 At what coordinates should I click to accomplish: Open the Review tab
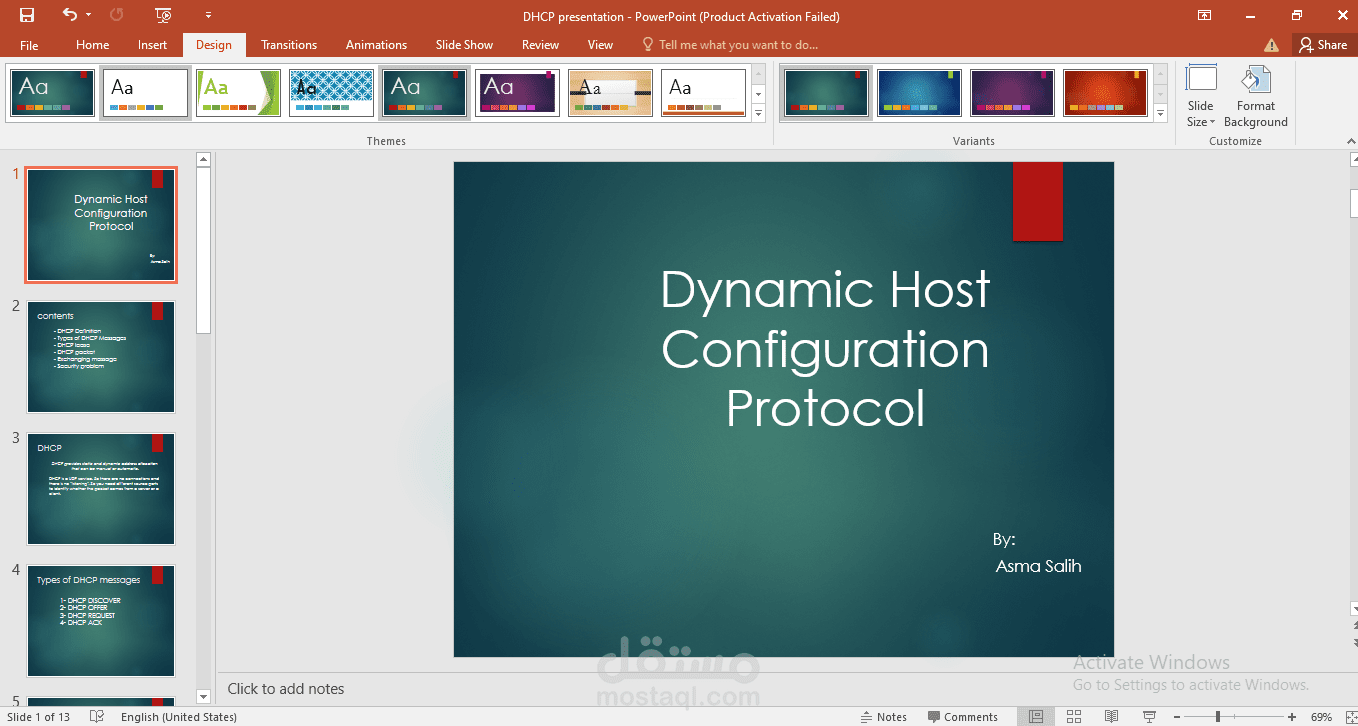click(540, 45)
